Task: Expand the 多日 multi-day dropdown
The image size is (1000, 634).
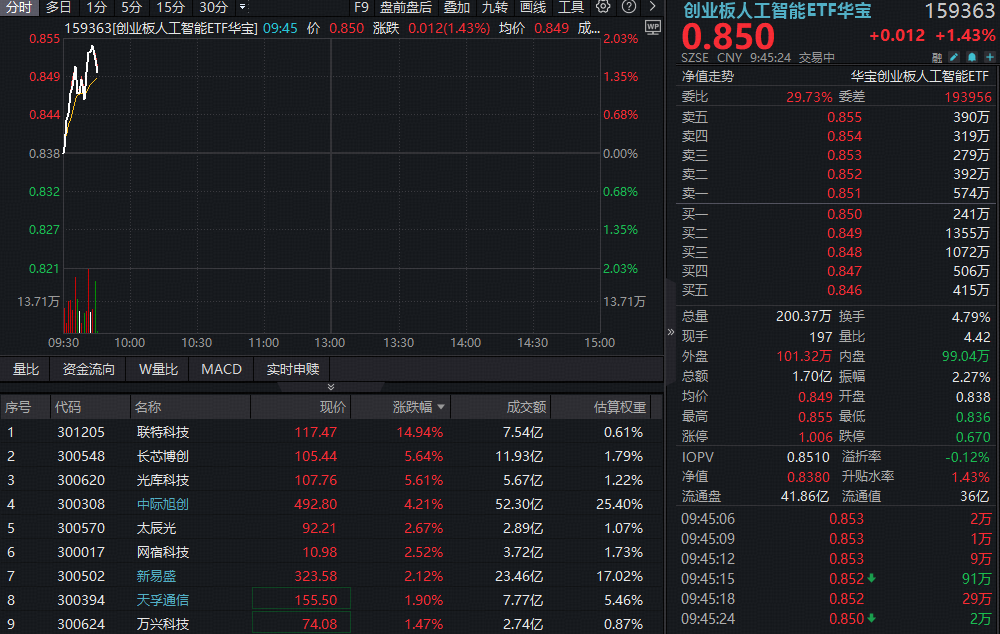Action: pyautogui.click(x=57, y=8)
